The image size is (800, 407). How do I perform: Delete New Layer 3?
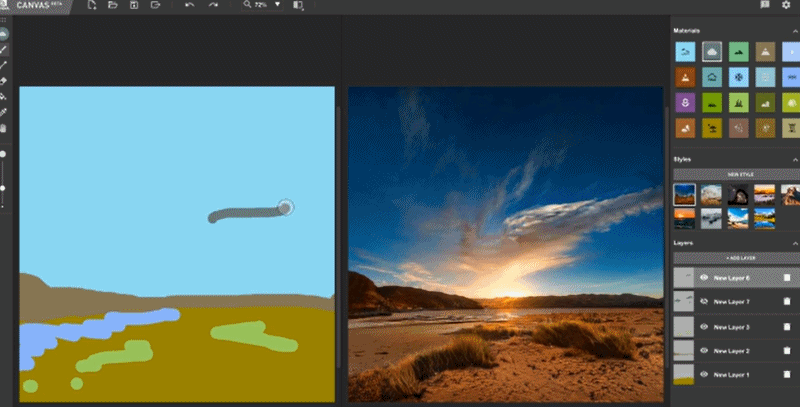click(x=787, y=326)
